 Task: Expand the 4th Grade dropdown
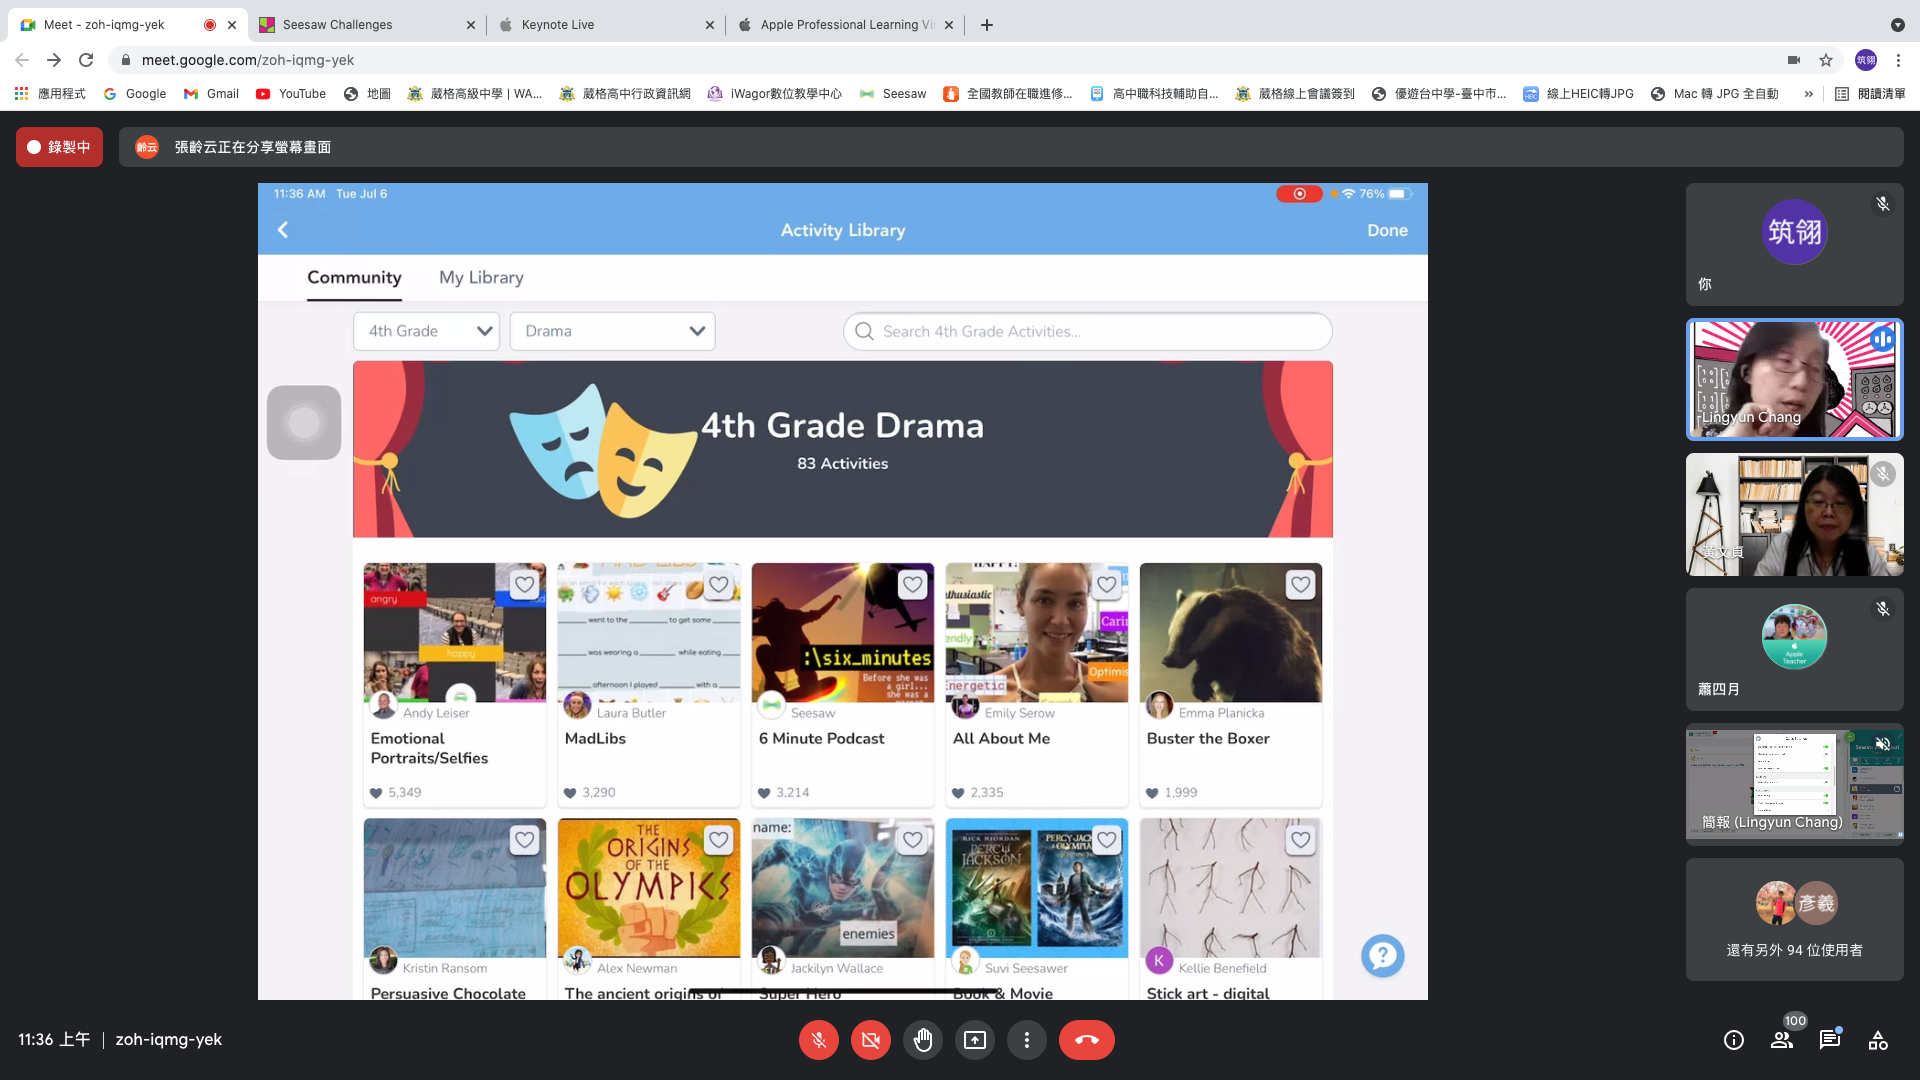[x=426, y=331]
